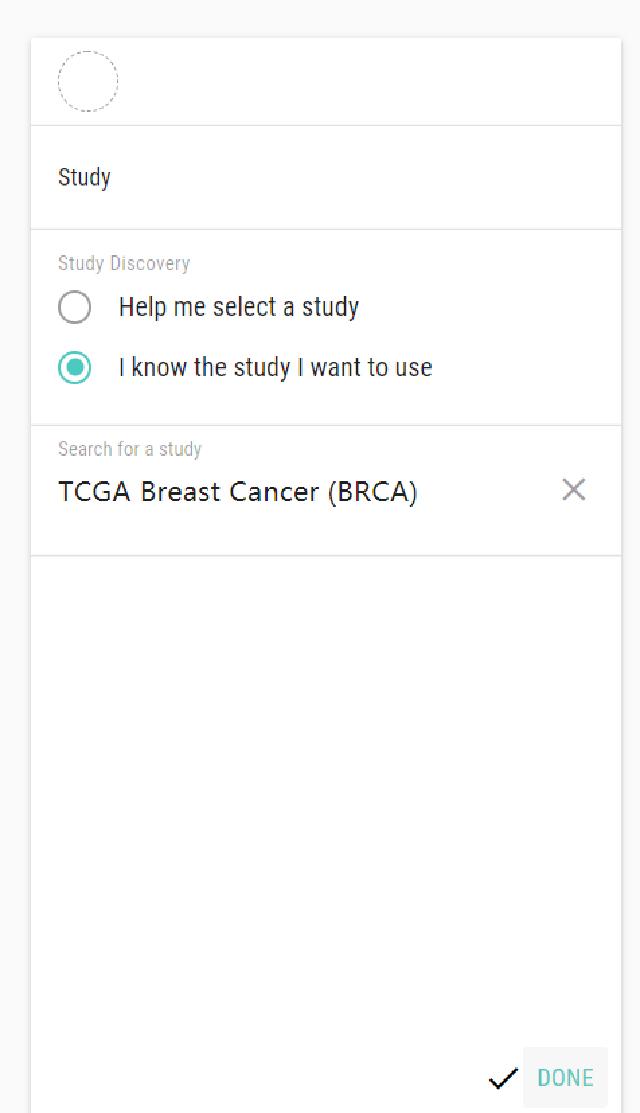Click the X to remove TCGA Breast Cancer (BRCA)

tap(574, 490)
